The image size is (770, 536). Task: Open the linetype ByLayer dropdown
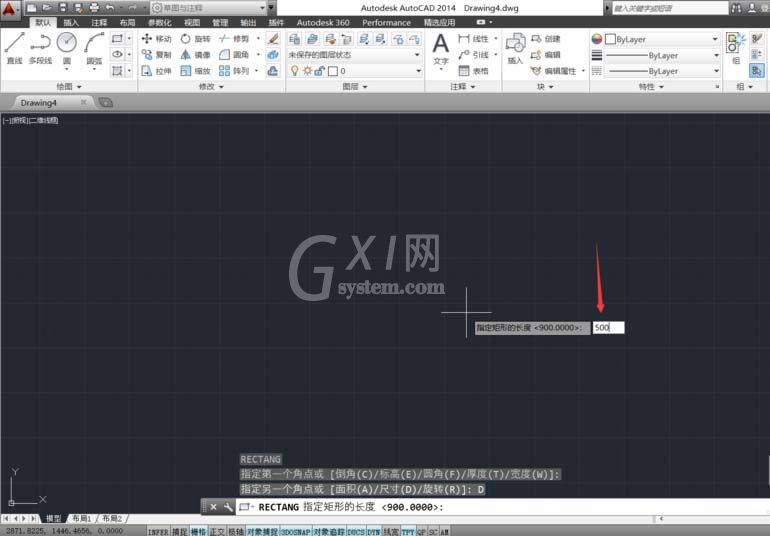[662, 71]
